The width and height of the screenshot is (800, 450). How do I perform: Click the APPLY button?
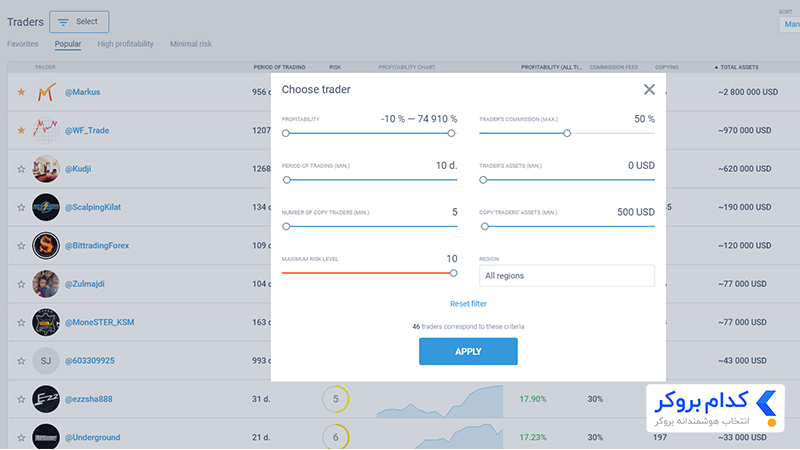point(468,352)
